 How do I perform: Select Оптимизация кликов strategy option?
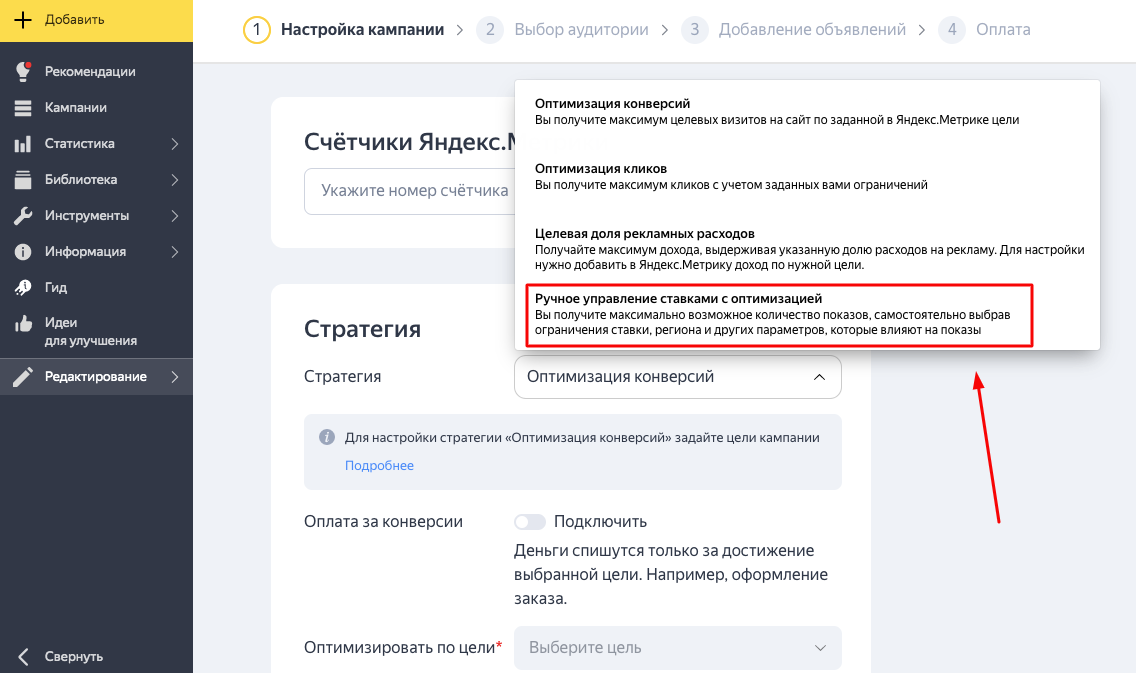807,176
